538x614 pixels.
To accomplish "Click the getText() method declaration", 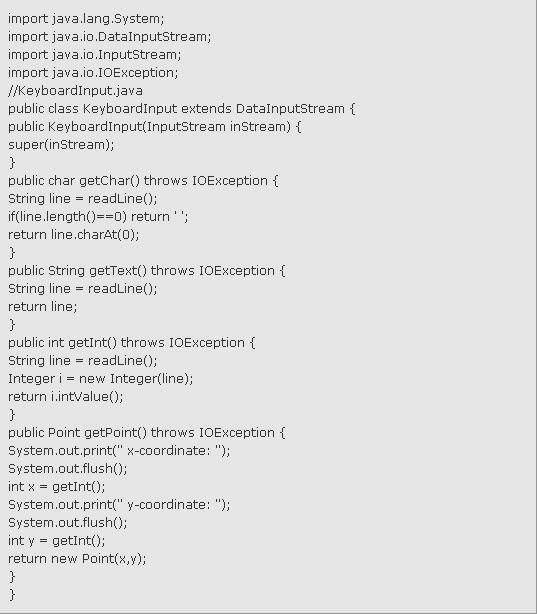I will 147,271.
